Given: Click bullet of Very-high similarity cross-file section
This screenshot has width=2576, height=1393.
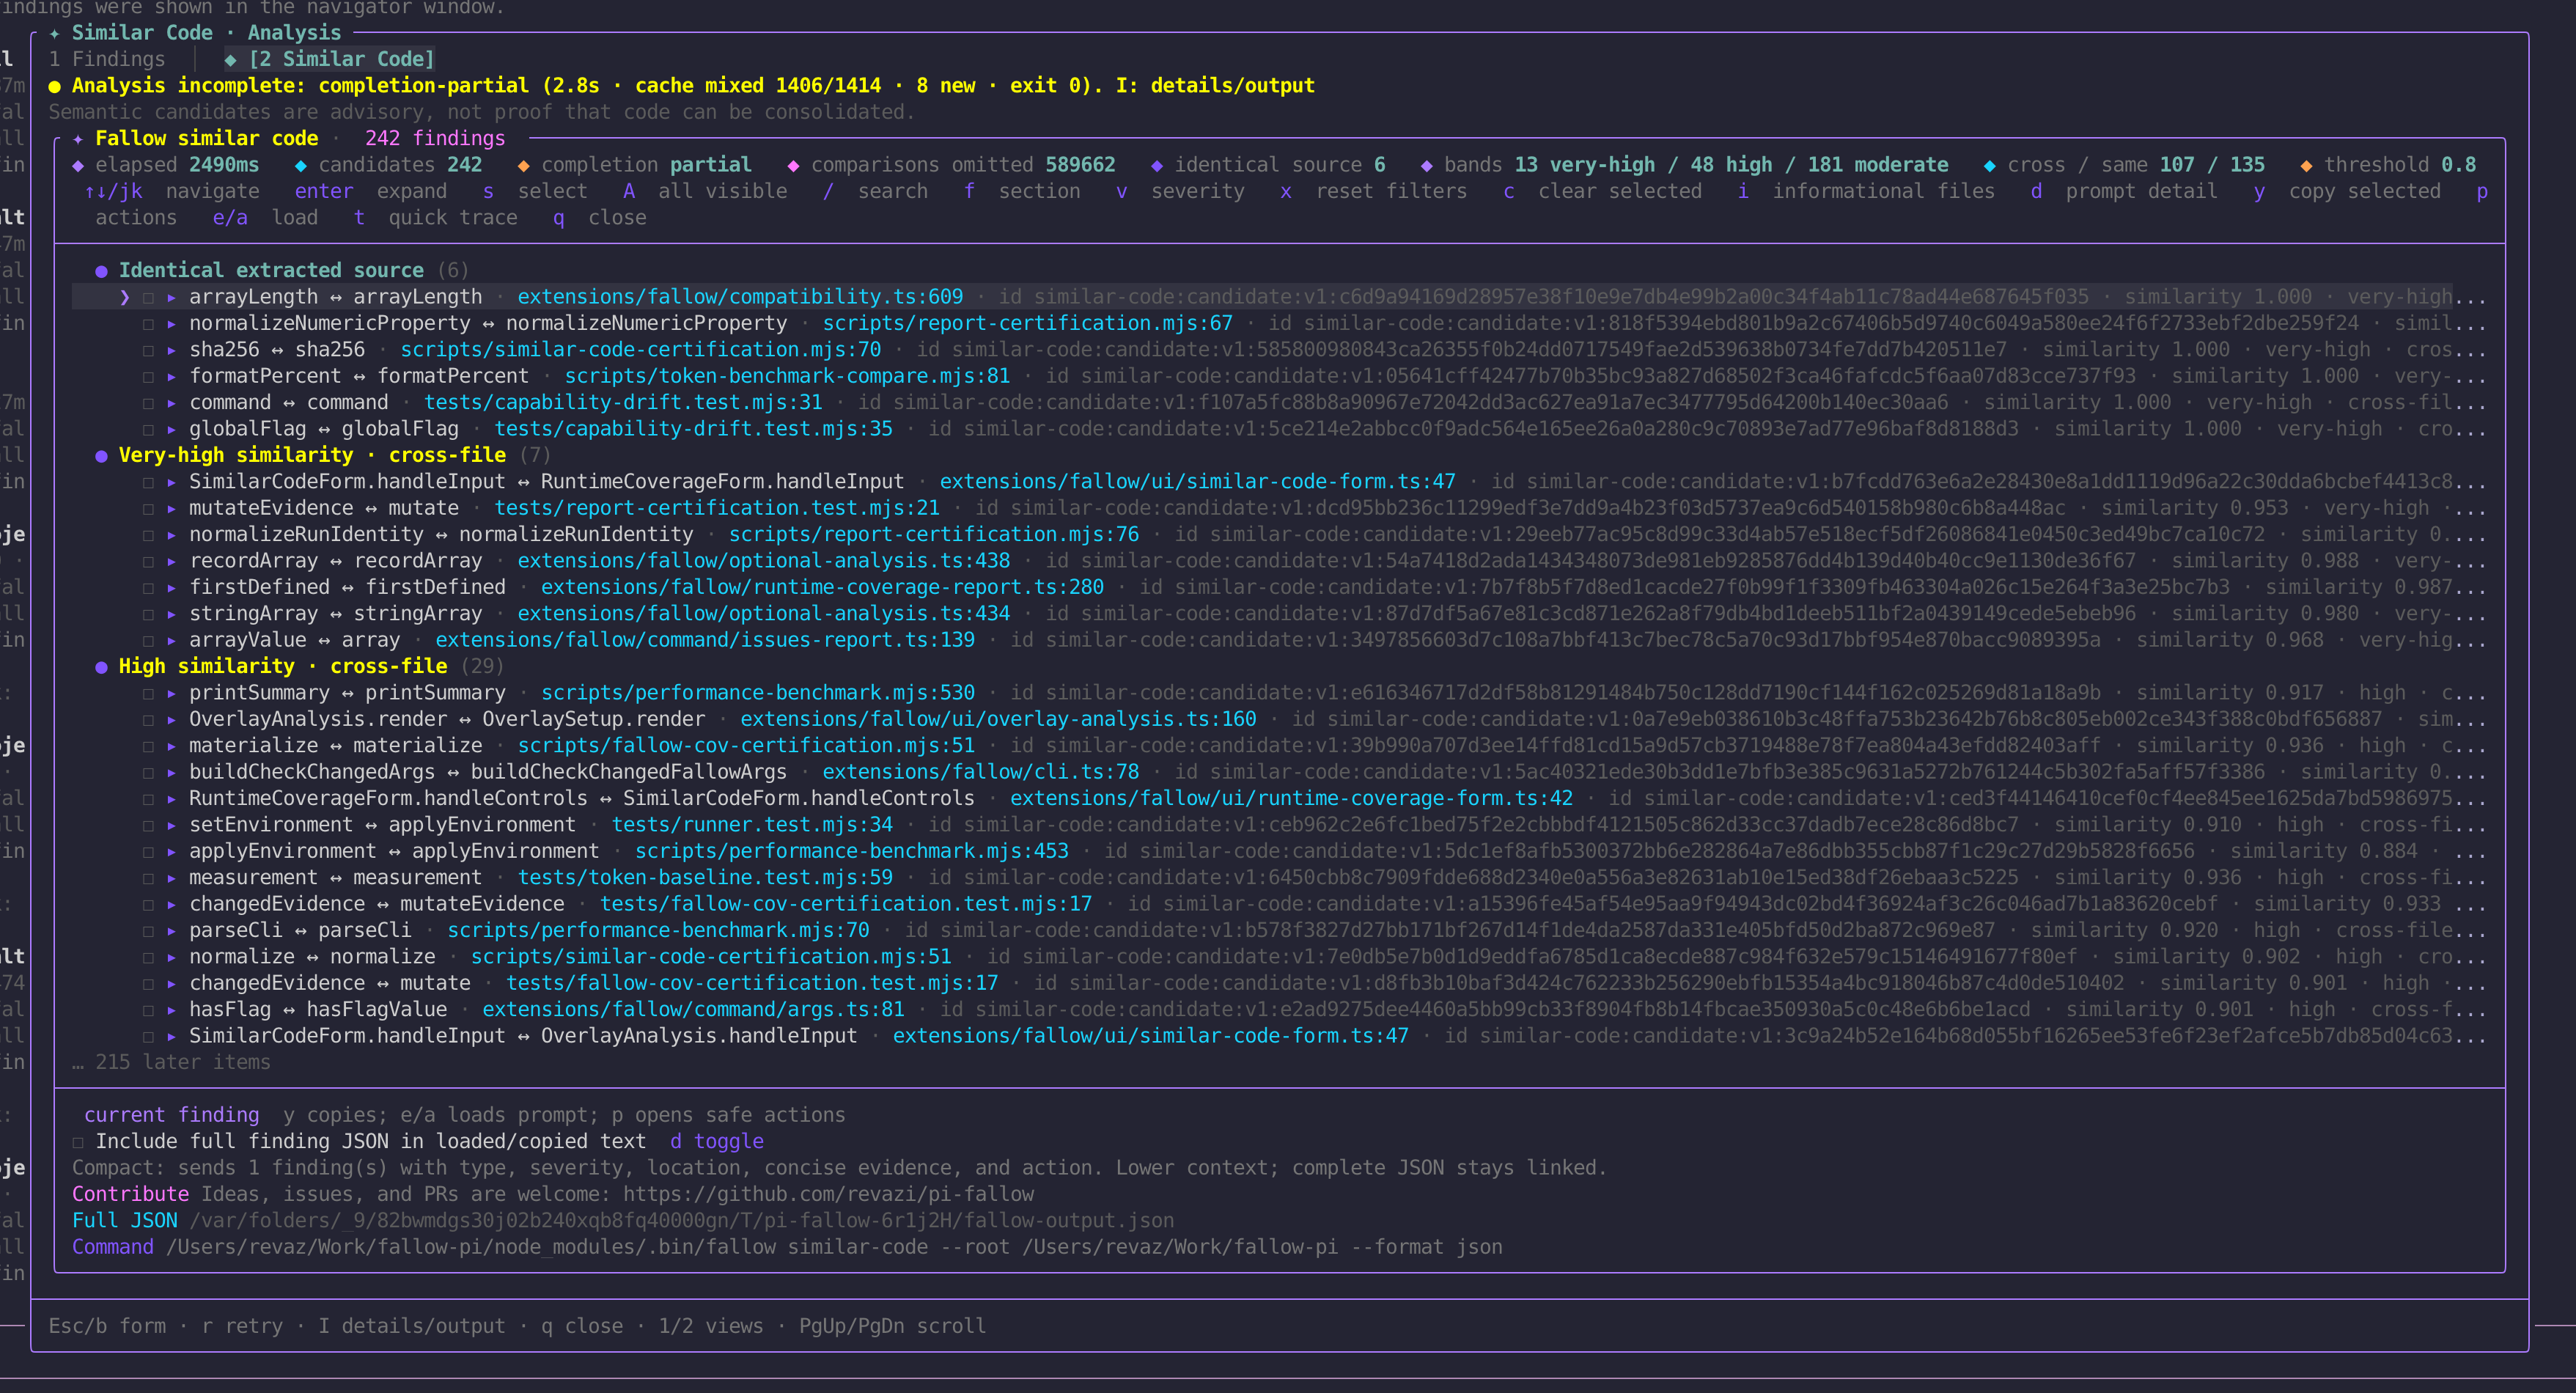Looking at the screenshot, I should pyautogui.click(x=101, y=456).
